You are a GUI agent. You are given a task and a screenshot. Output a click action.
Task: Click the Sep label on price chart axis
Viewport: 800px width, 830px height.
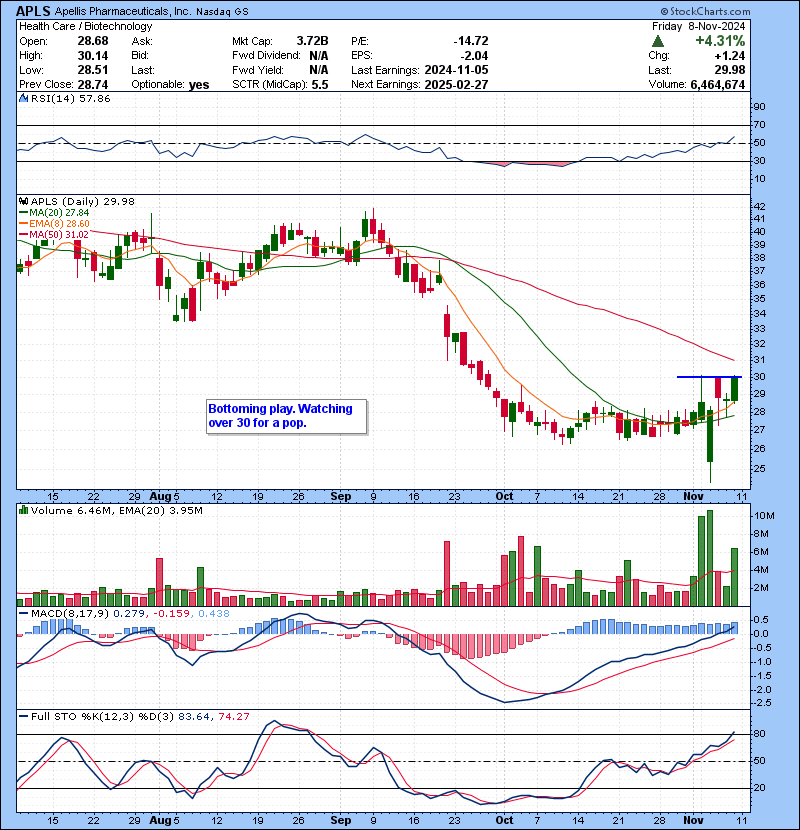tap(340, 496)
